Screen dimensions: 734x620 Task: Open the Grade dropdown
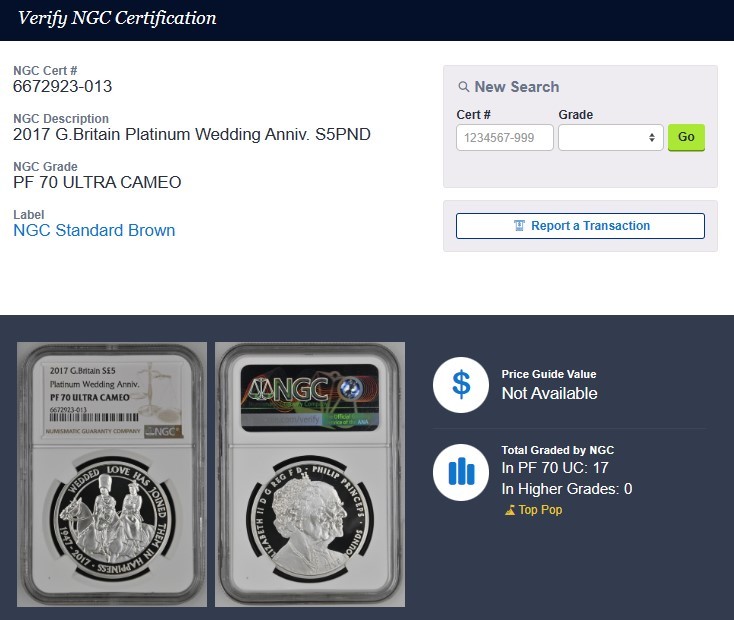[x=610, y=137]
